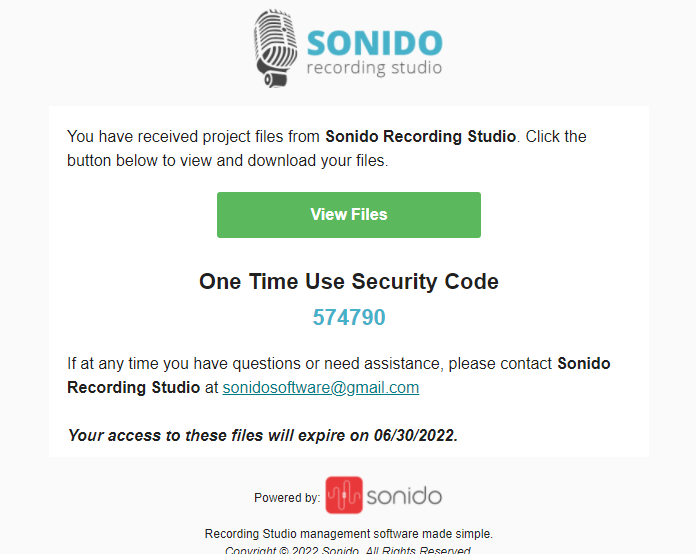Image resolution: width=696 pixels, height=554 pixels.
Task: Click the One Time Use Security Code heading
Action: [349, 281]
